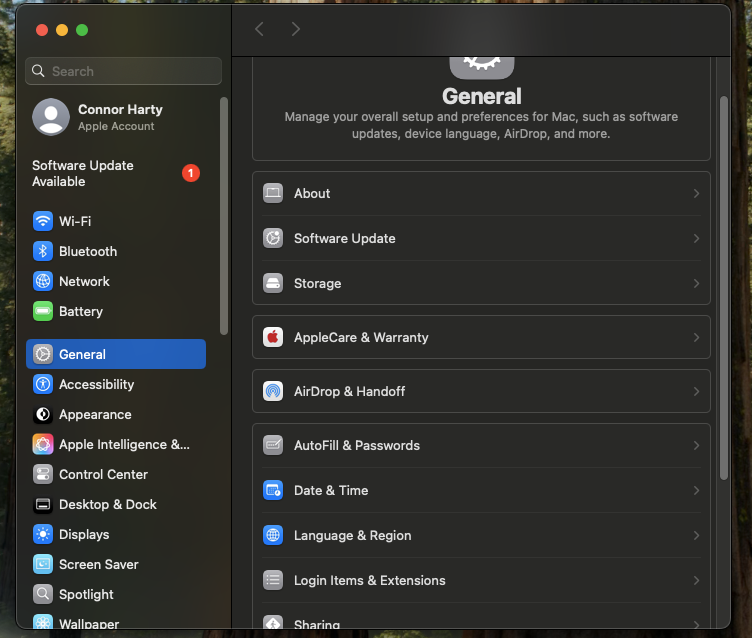Open the Storage row label
The width and height of the screenshot is (752, 638).
(317, 284)
